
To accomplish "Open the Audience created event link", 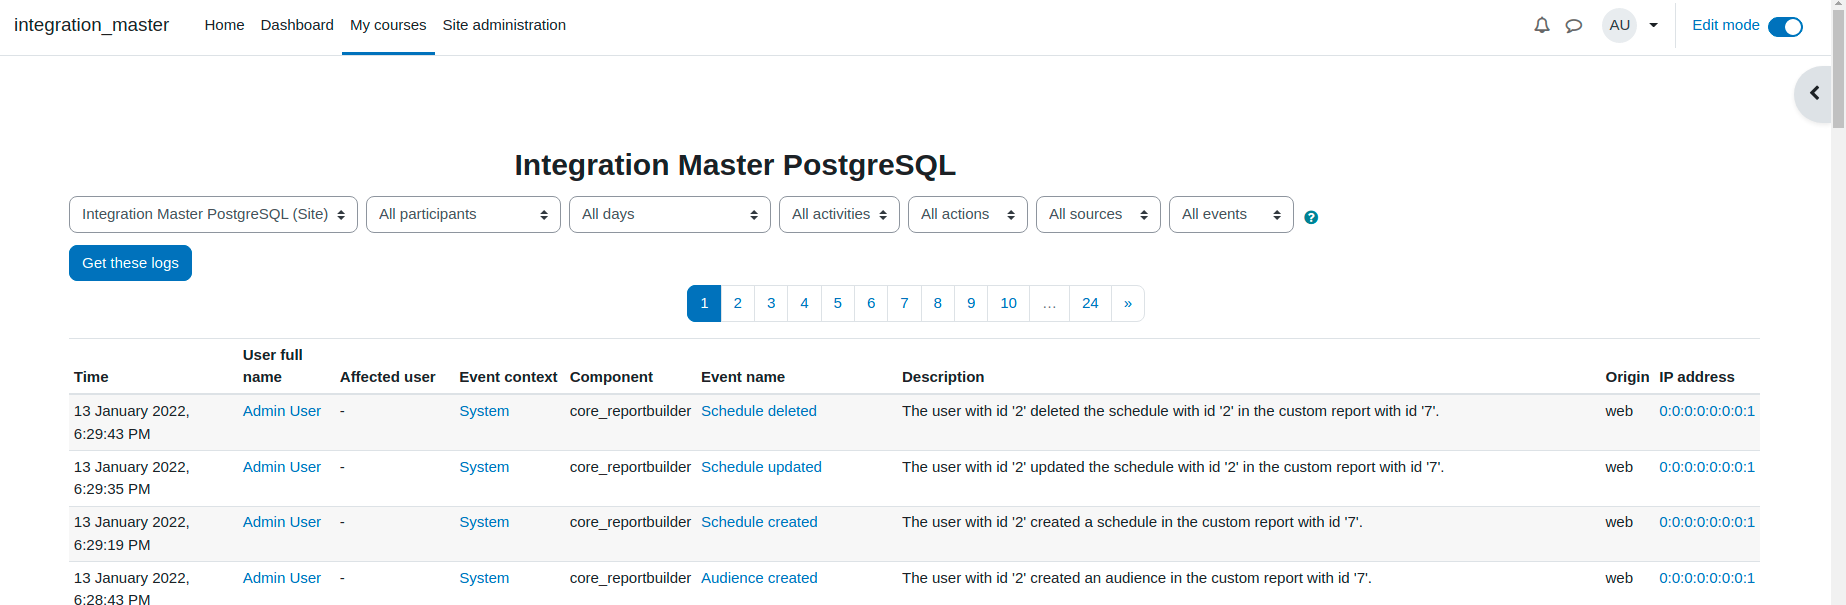I will (x=759, y=578).
